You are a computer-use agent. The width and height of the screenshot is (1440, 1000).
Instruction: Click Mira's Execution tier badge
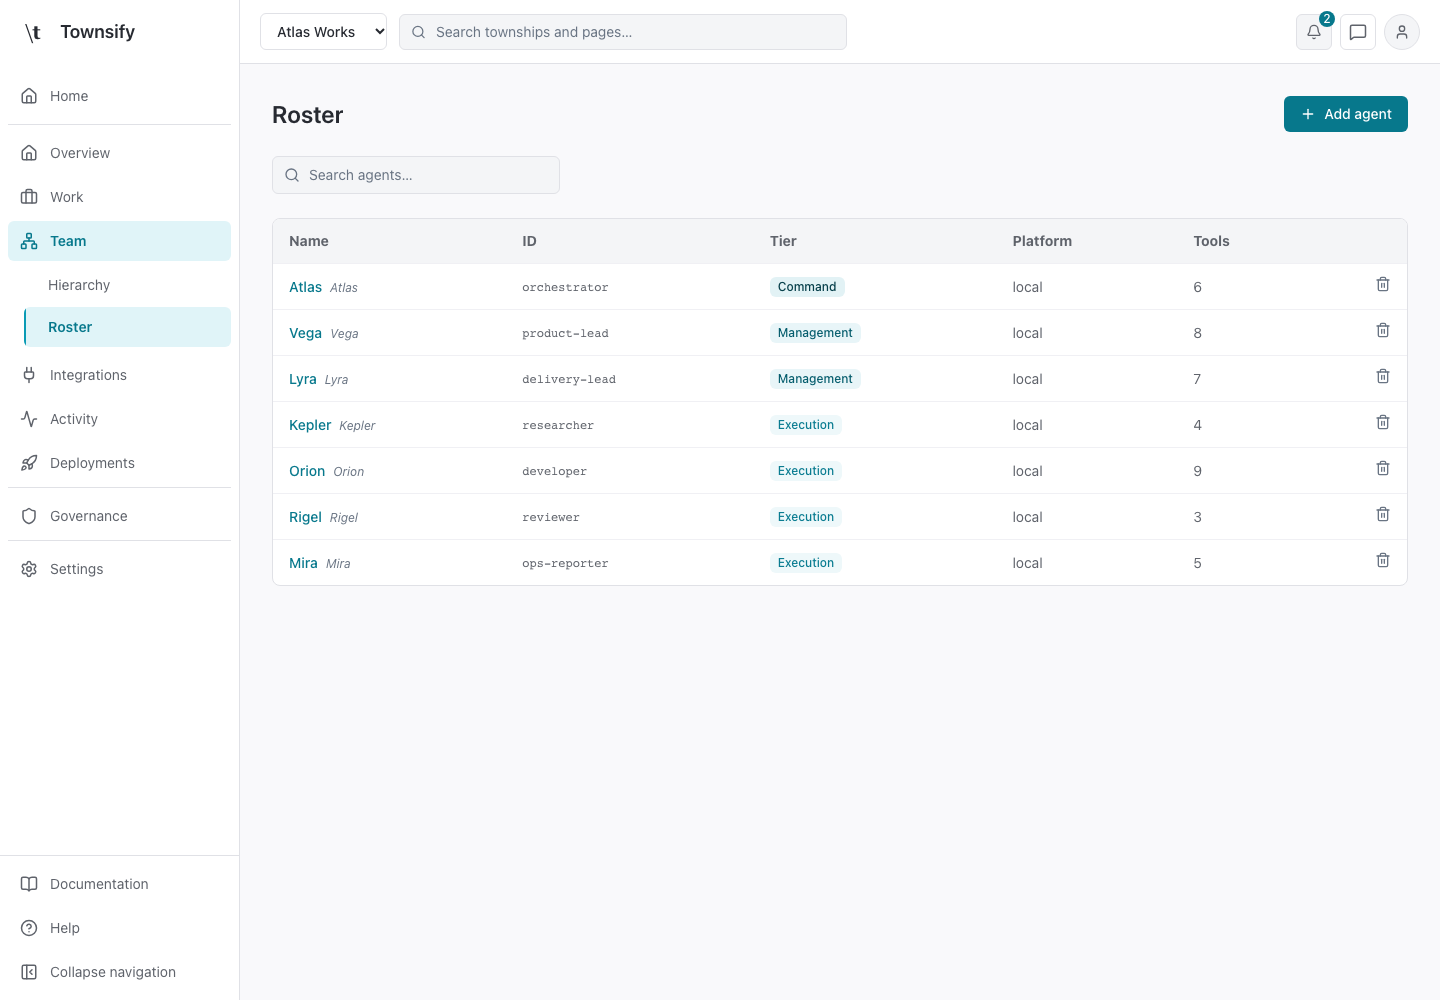(x=806, y=563)
